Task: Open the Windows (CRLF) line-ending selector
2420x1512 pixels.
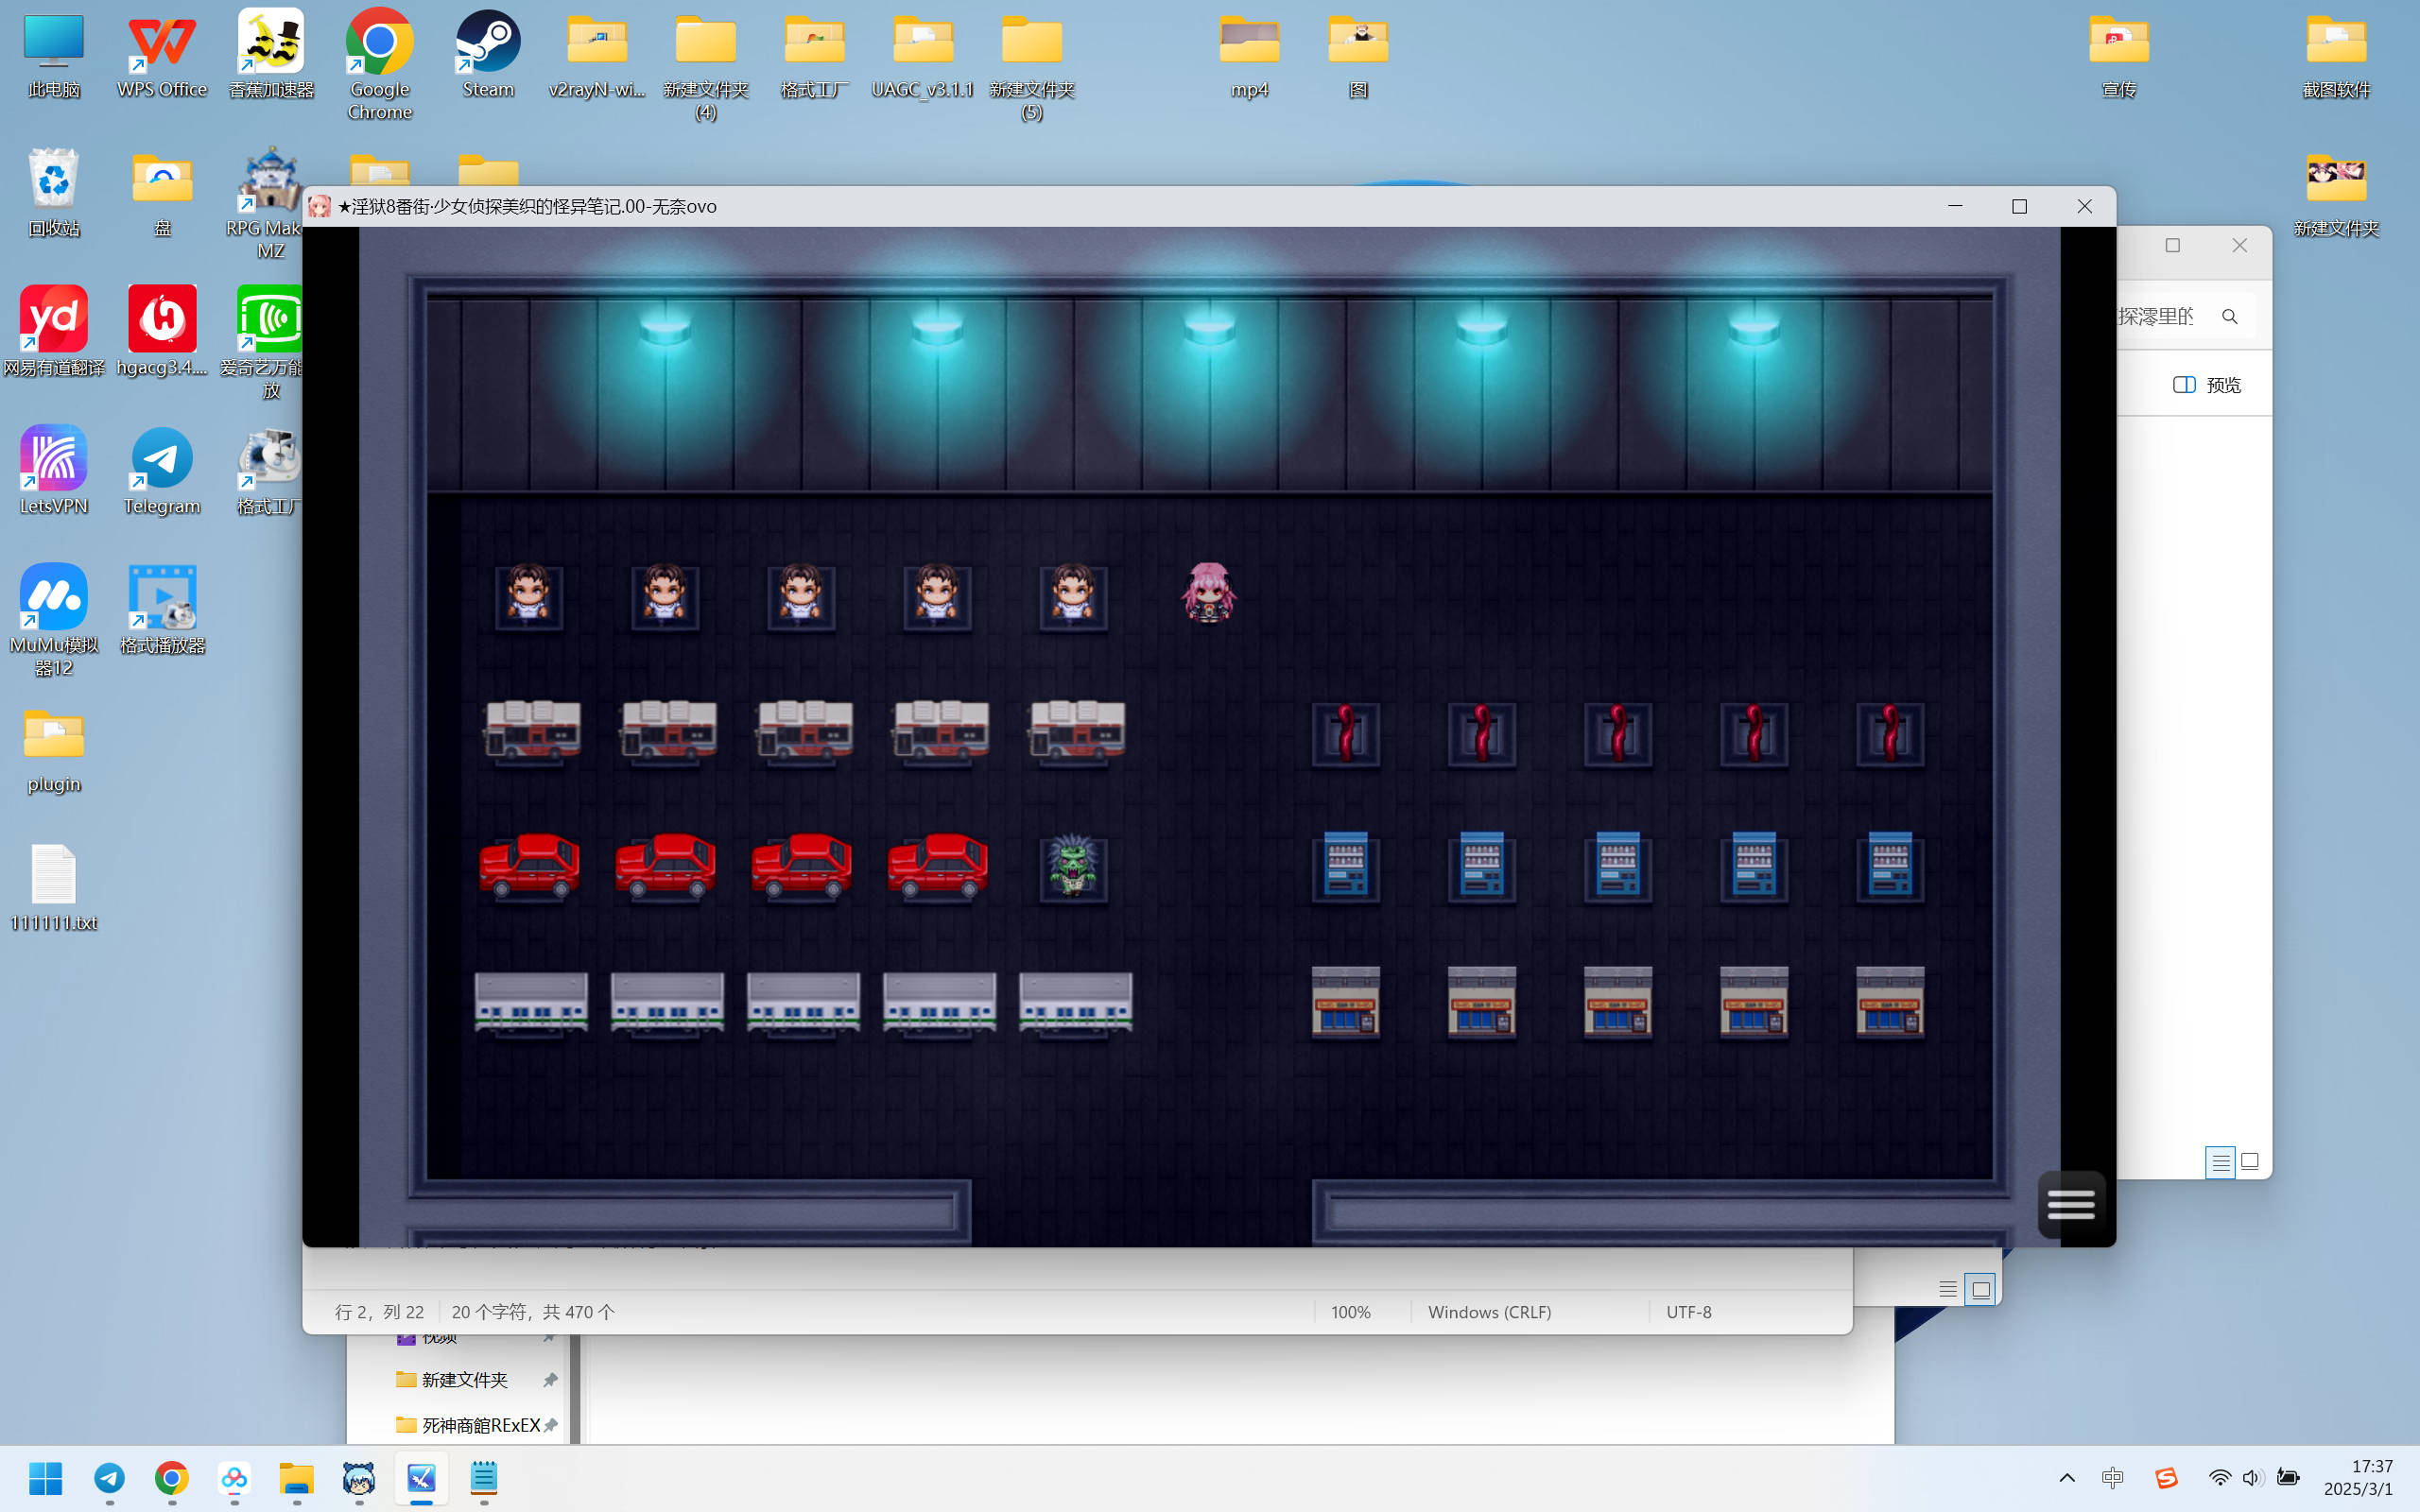Action: coord(1489,1312)
